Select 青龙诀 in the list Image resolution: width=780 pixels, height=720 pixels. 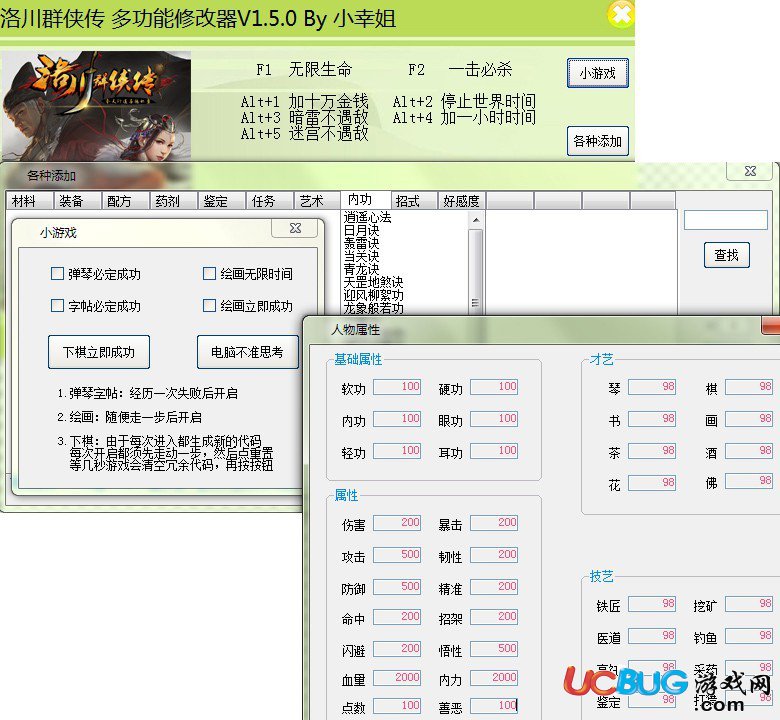point(361,269)
